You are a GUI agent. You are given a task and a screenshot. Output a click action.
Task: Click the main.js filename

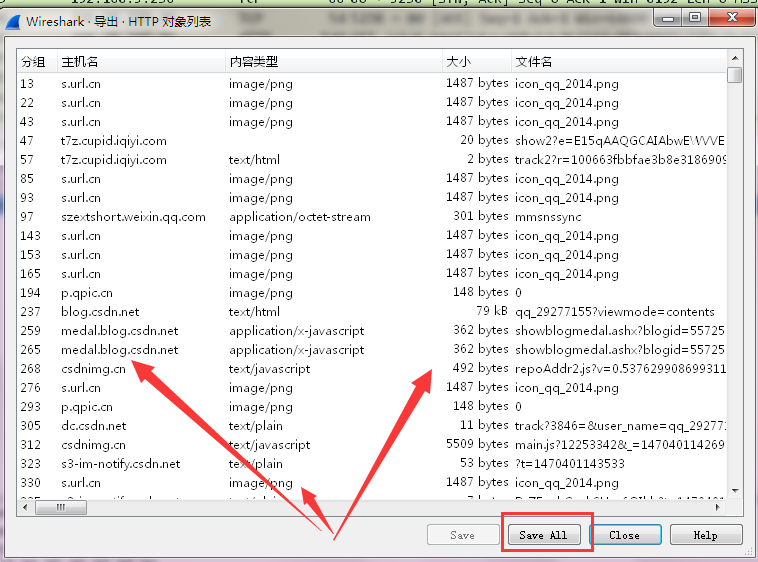[620, 445]
